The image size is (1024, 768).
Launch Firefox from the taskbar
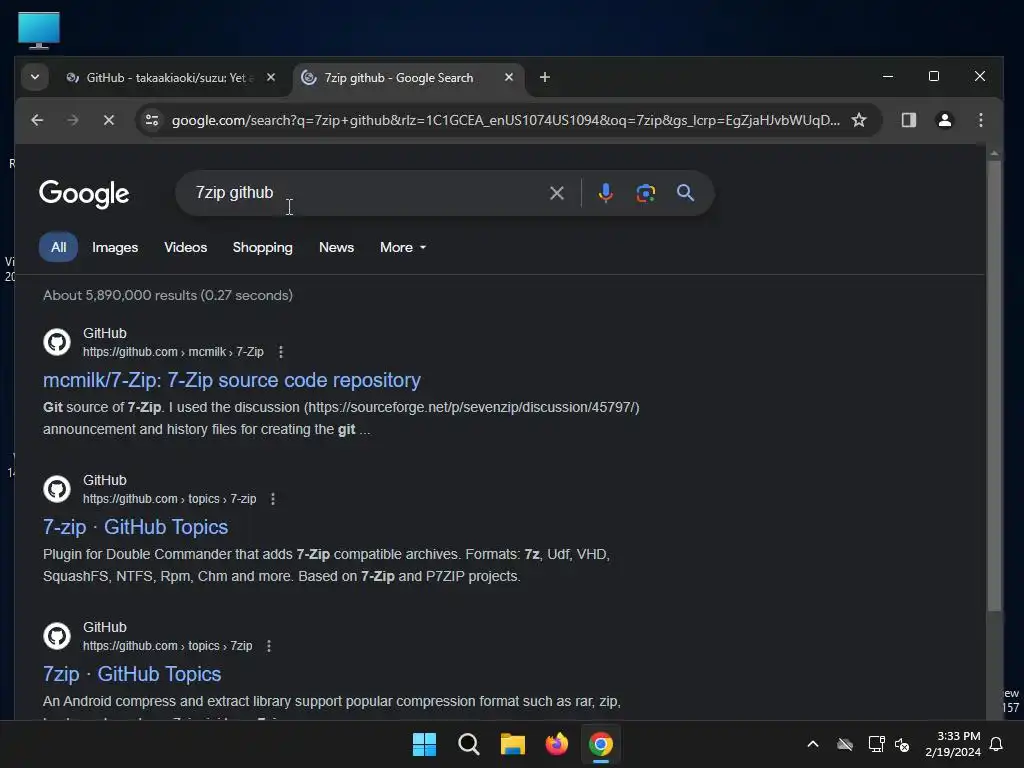pos(556,744)
